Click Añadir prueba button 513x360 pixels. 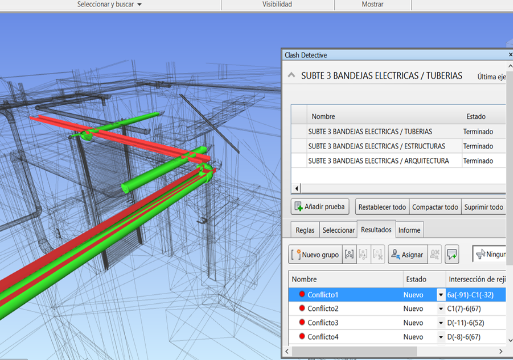320,207
